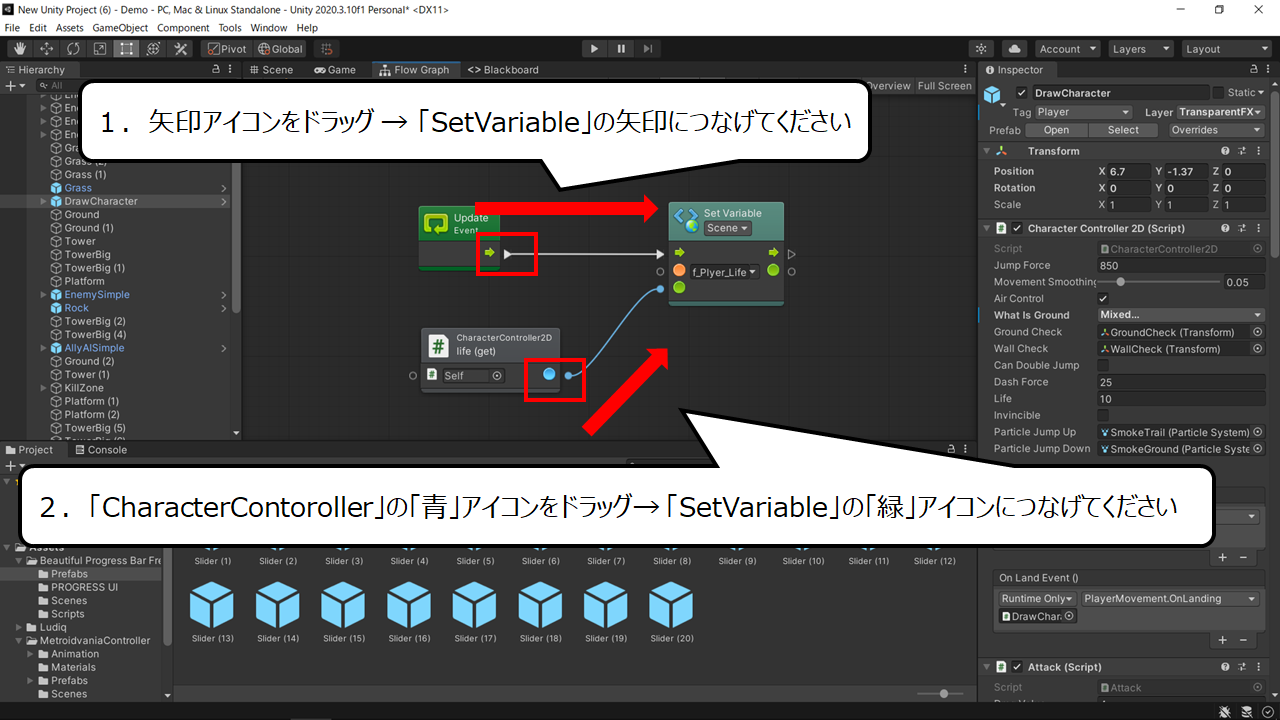1280x720 pixels.
Task: Pick object for Ground Check field
Action: coord(1257,332)
